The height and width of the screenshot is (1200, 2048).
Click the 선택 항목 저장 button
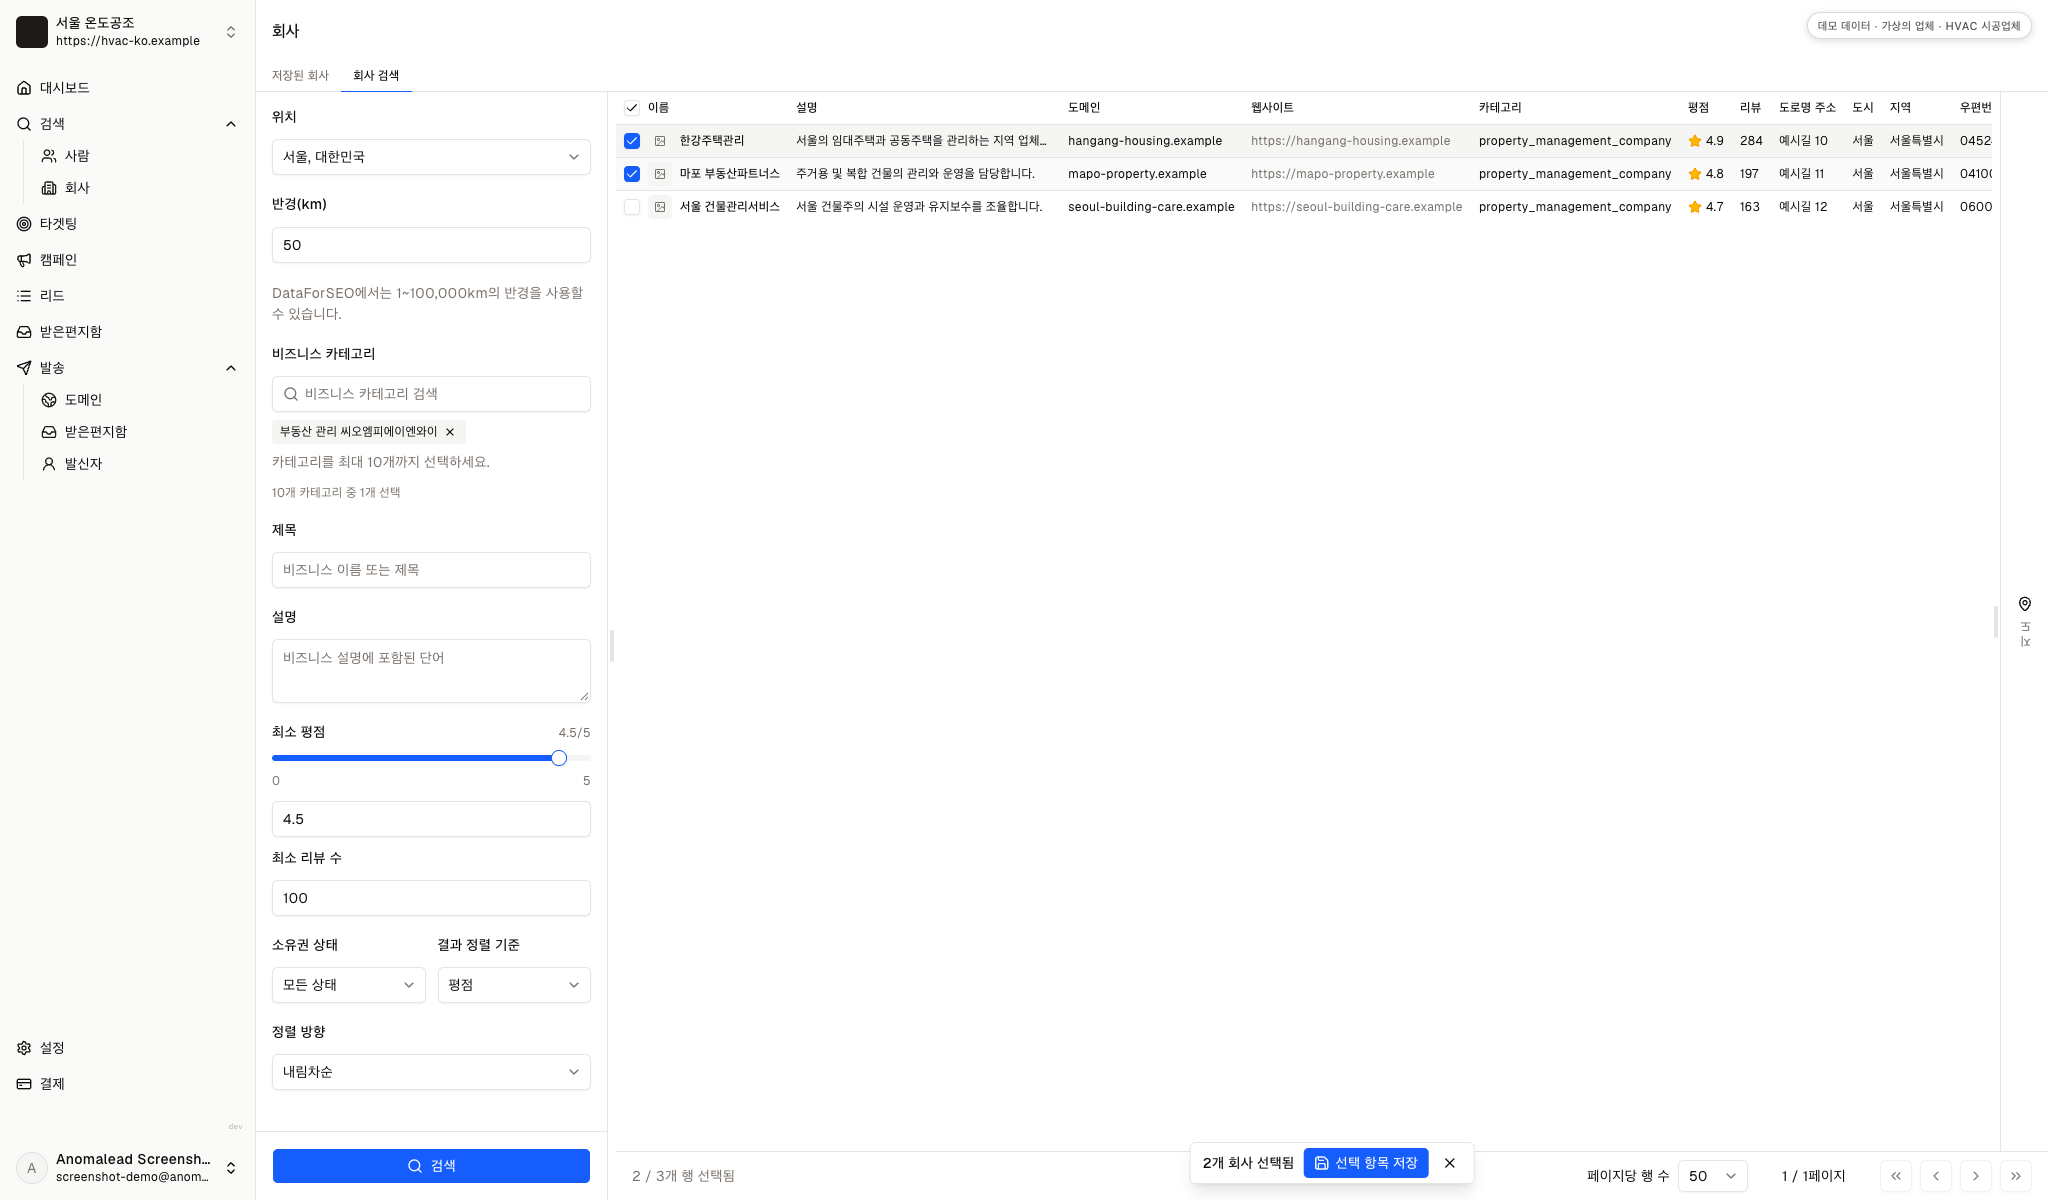coord(1366,1163)
